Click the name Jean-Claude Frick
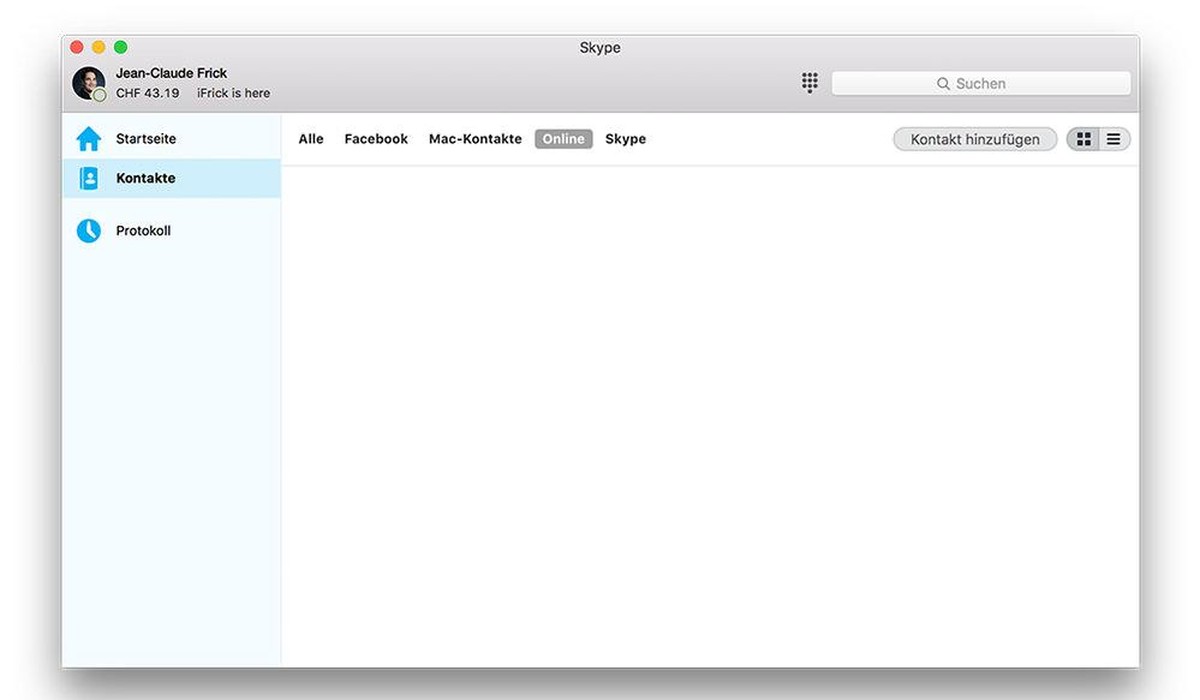The height and width of the screenshot is (700, 1200). tap(171, 73)
